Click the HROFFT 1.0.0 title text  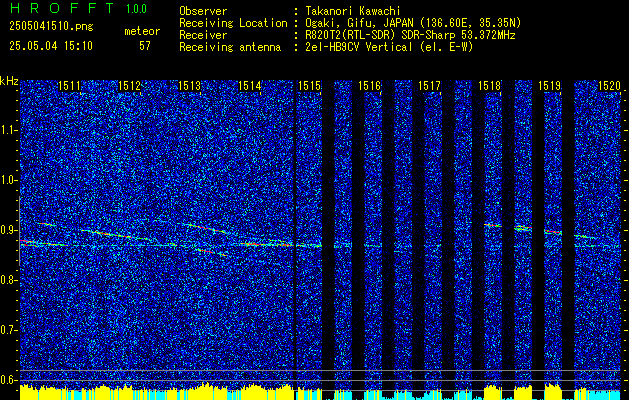coord(78,8)
